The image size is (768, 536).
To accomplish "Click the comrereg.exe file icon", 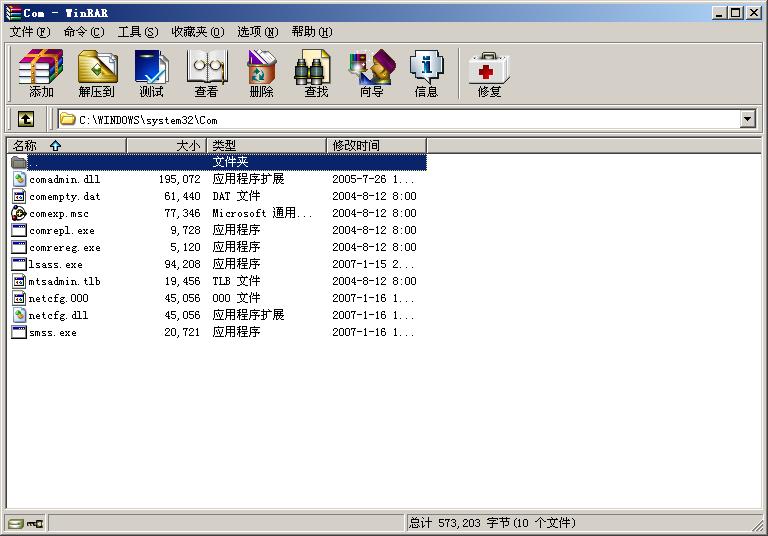I will (x=19, y=247).
